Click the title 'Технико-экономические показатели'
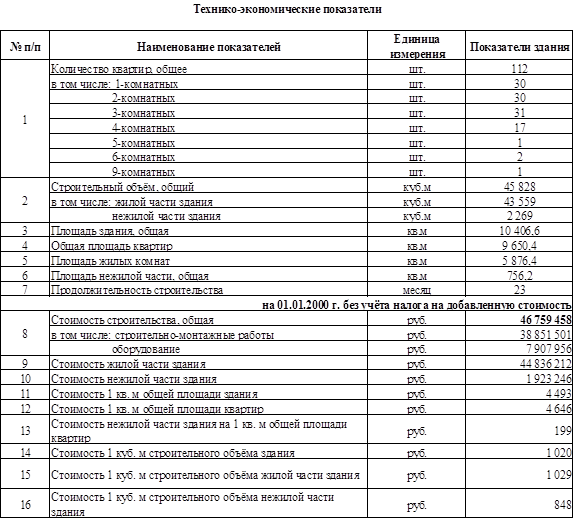The height and width of the screenshot is (519, 574). point(287,9)
